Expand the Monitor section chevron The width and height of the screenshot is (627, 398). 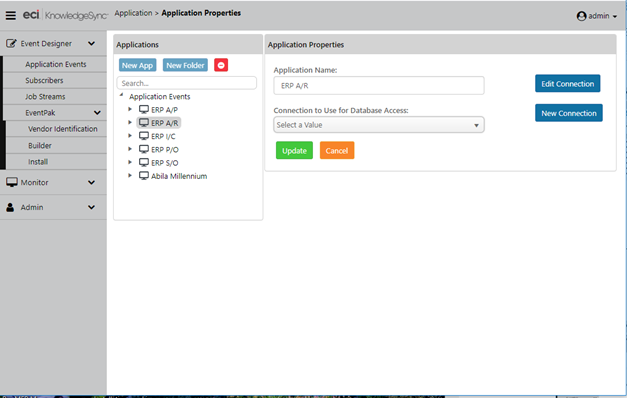[x=92, y=182]
